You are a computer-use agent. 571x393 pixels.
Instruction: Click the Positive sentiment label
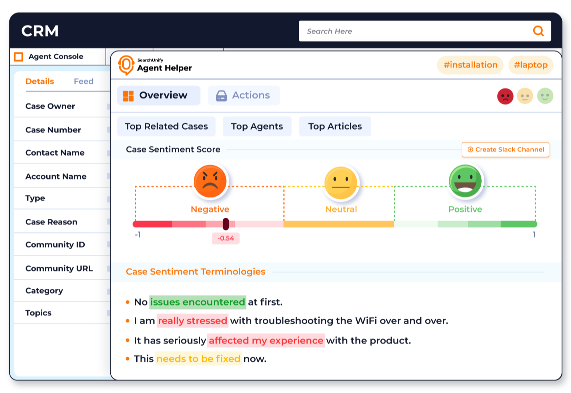point(465,209)
